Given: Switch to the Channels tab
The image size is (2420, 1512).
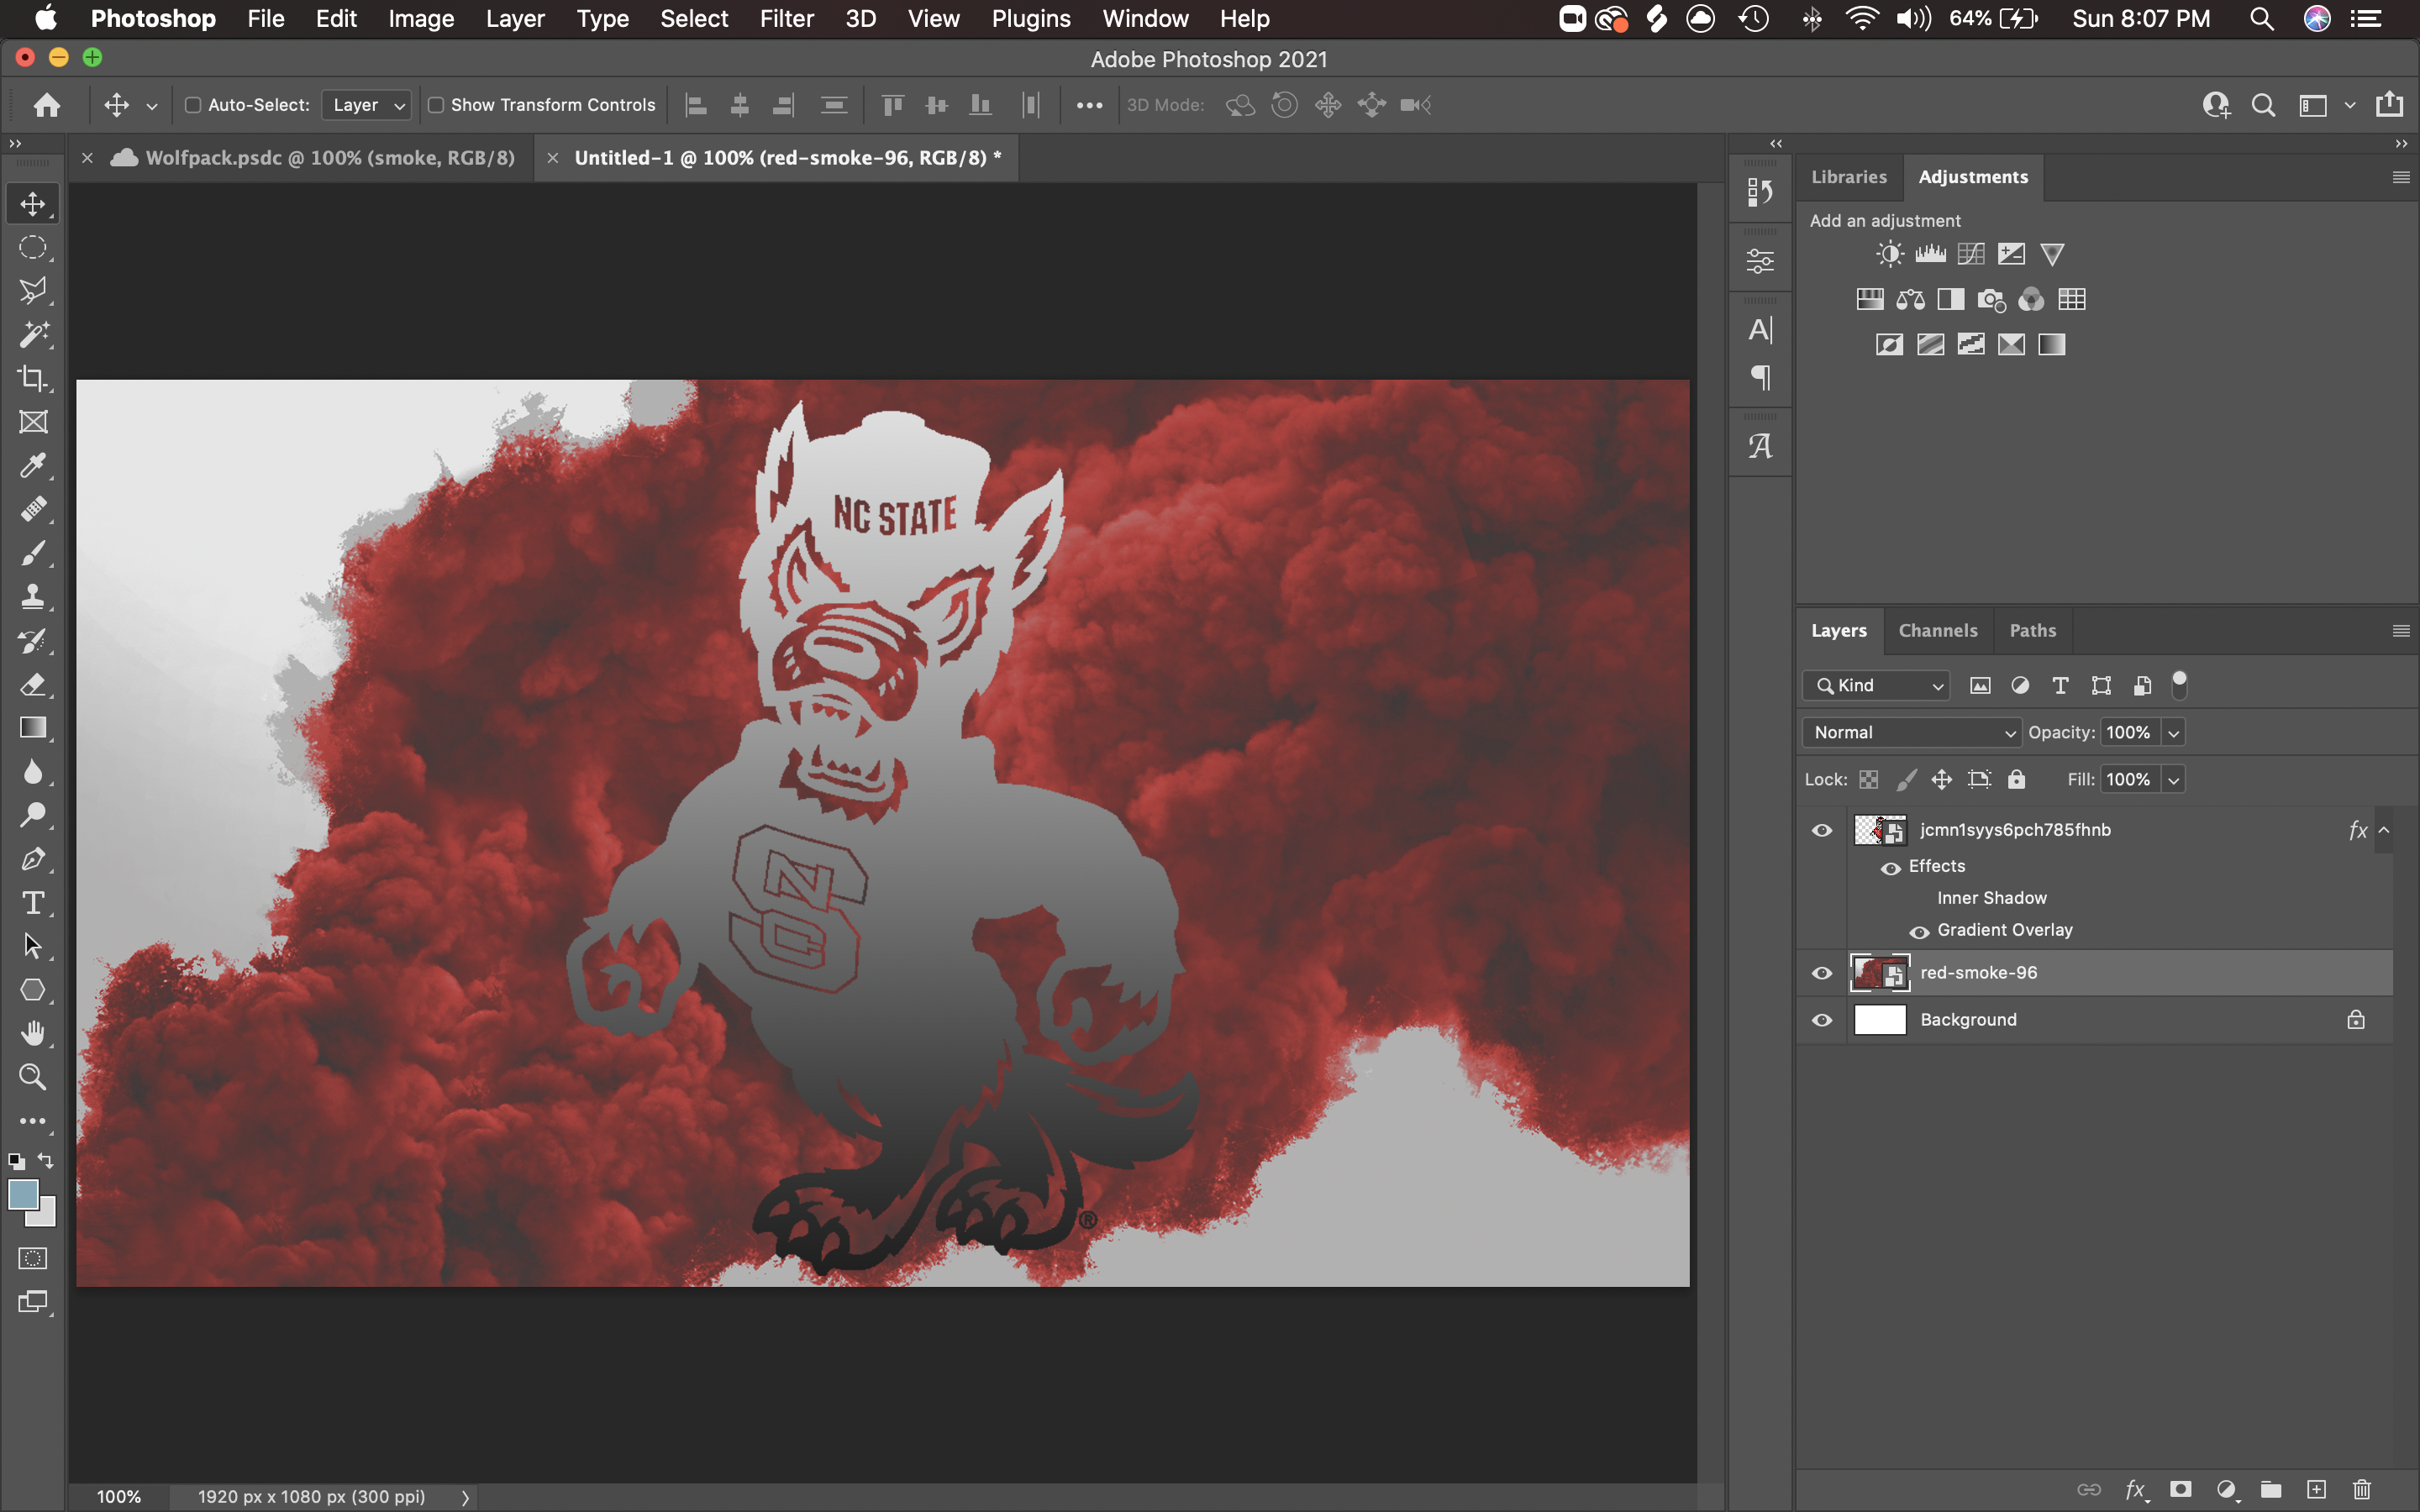Looking at the screenshot, I should tap(1937, 630).
